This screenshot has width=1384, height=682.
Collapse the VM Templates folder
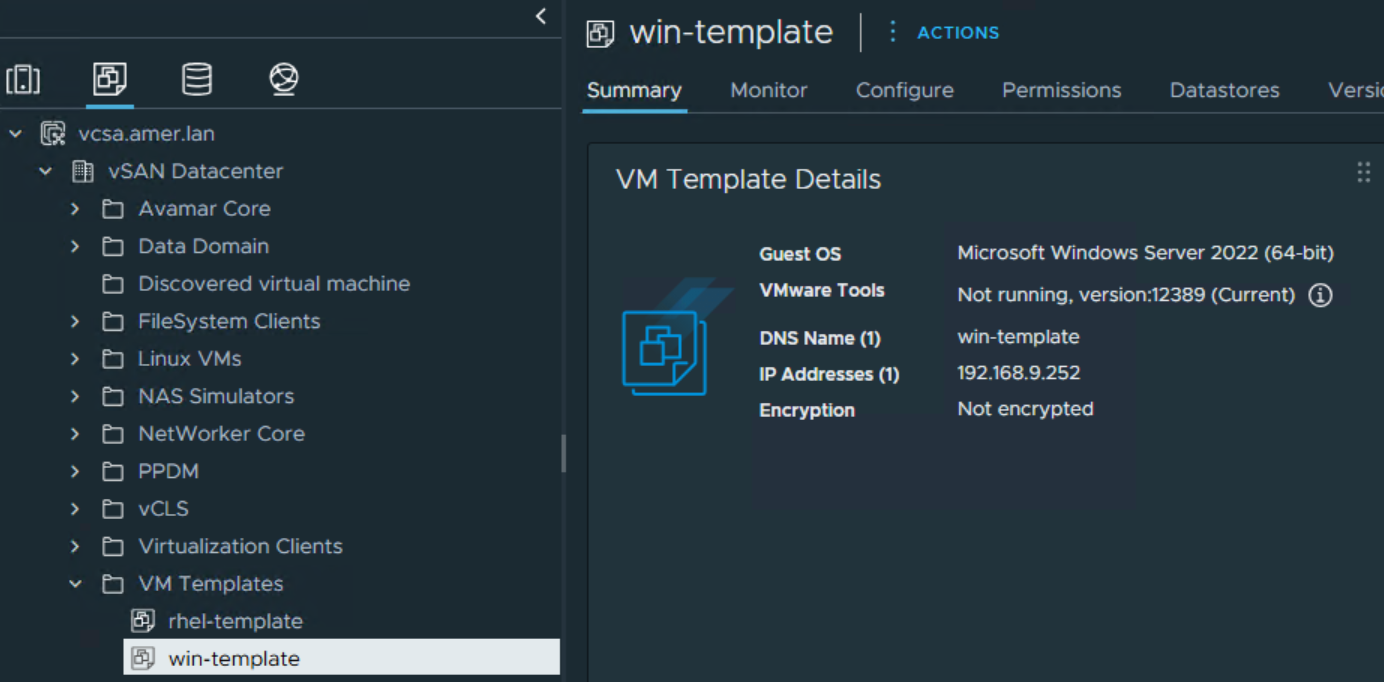click(75, 583)
